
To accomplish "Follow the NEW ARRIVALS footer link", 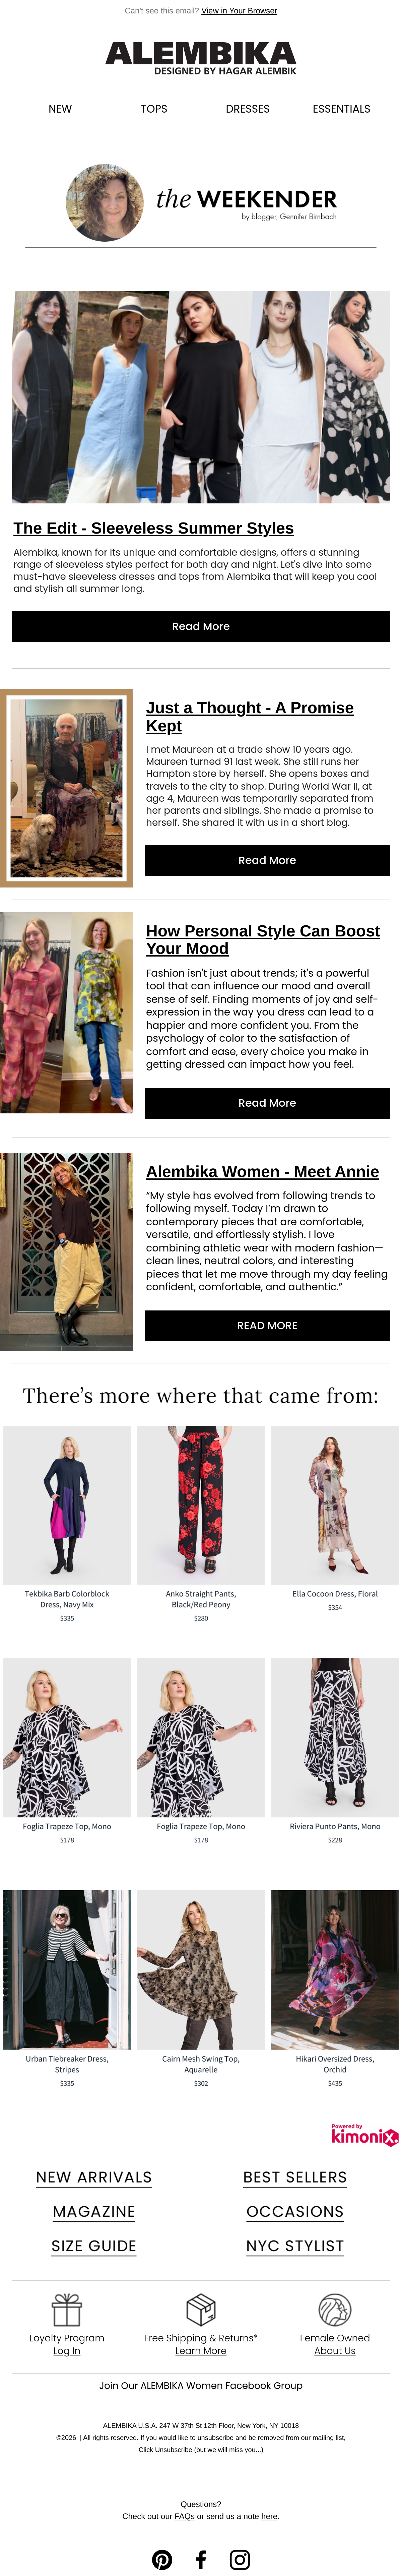I will tap(94, 2177).
